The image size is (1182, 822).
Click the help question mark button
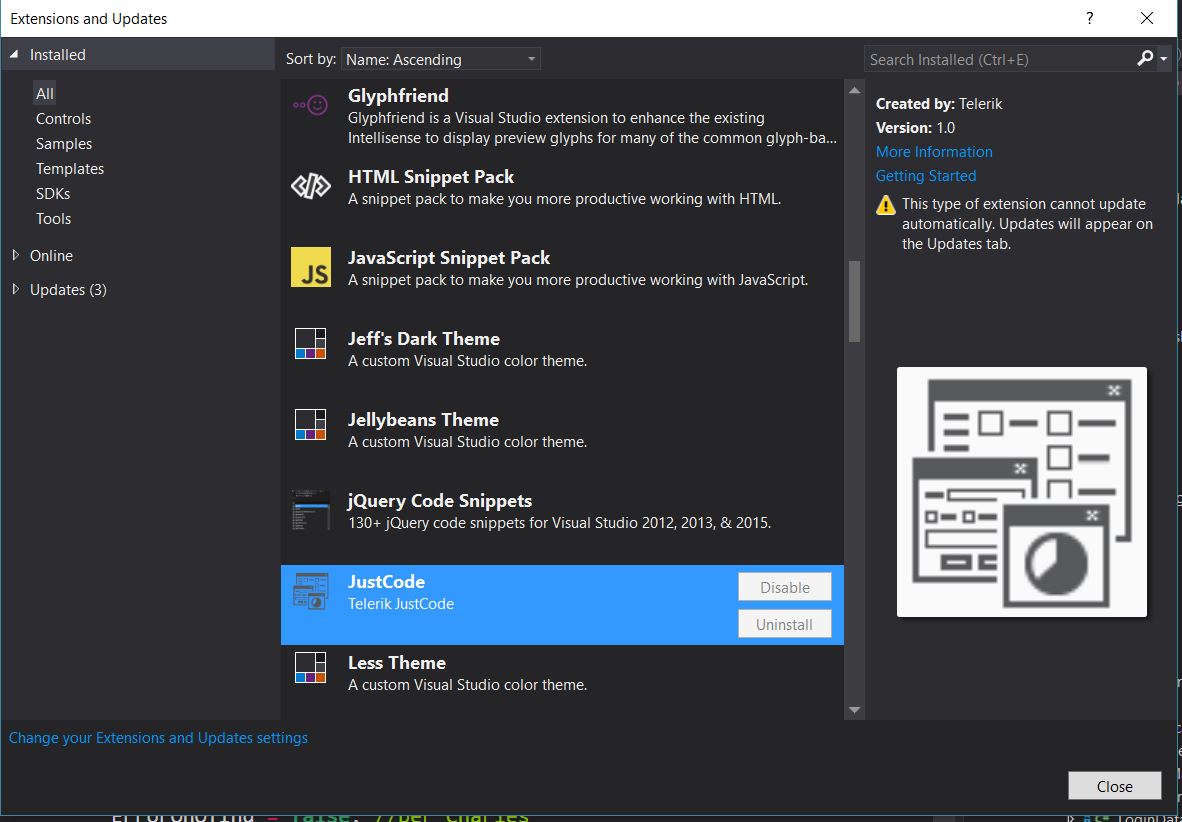tap(1089, 18)
